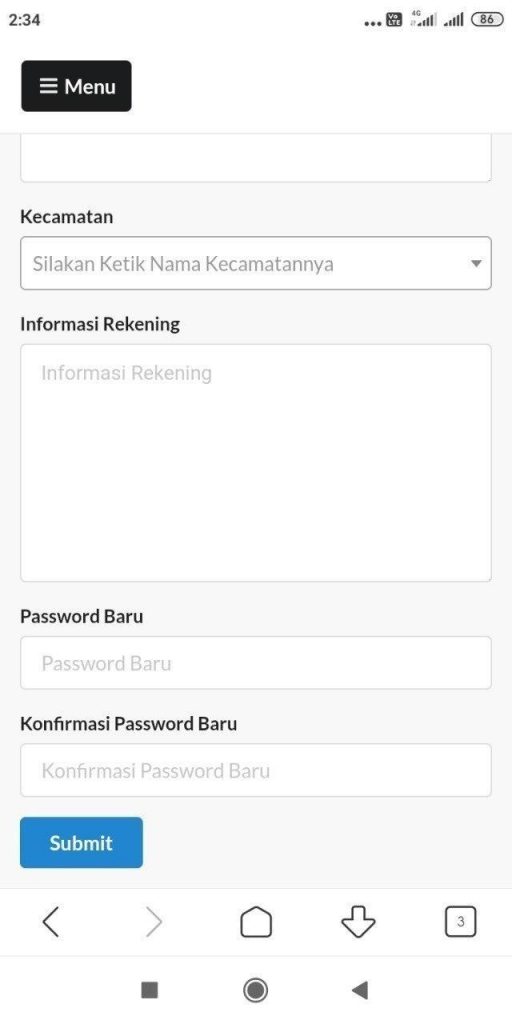Tap the battery indicator in status bar
Viewport: 512px width, 1024px height.
click(487, 20)
